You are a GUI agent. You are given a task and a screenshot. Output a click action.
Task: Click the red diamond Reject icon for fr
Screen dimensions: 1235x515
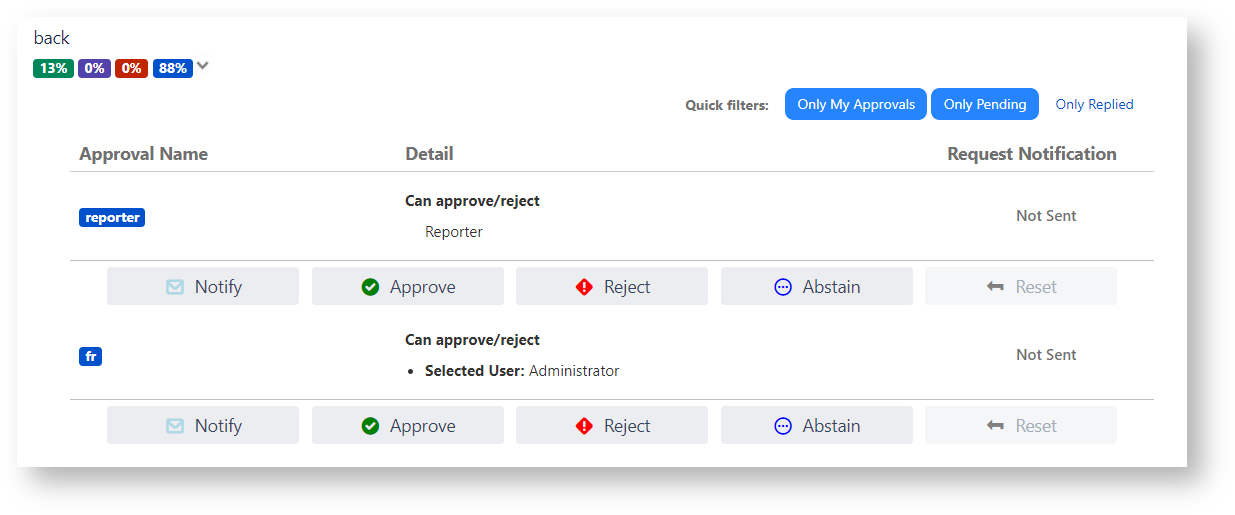(x=584, y=426)
